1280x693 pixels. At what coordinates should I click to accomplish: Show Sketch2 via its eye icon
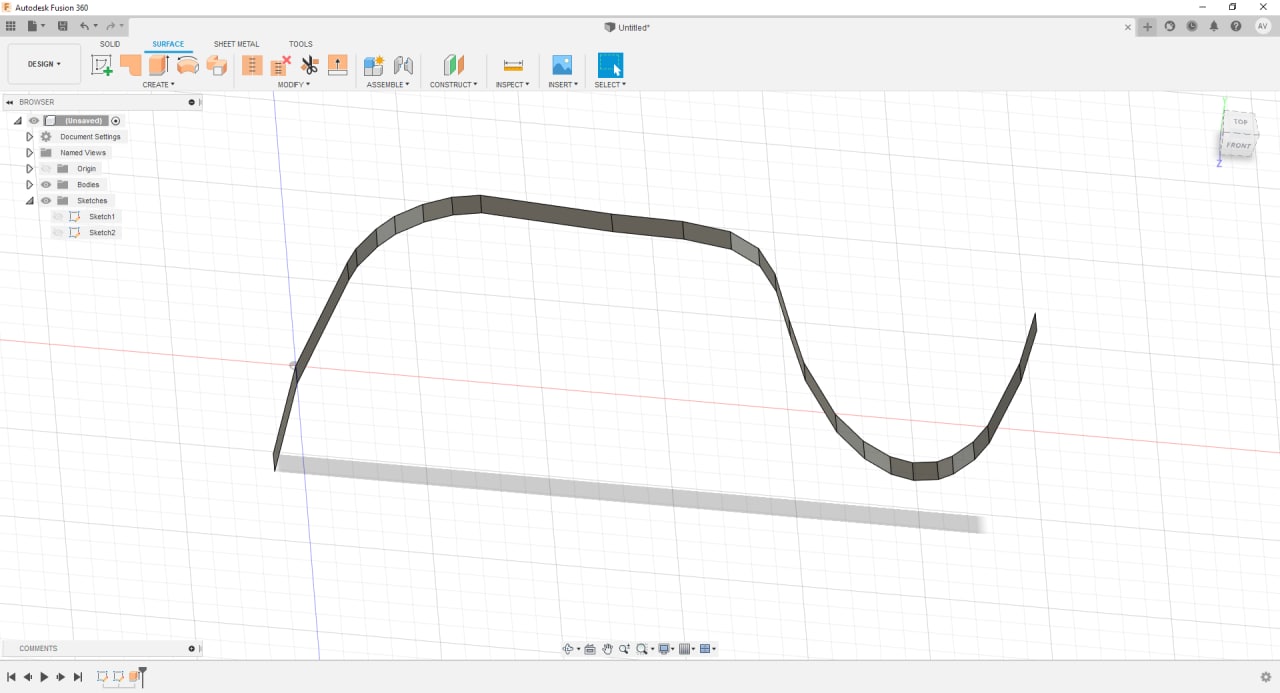coord(58,233)
